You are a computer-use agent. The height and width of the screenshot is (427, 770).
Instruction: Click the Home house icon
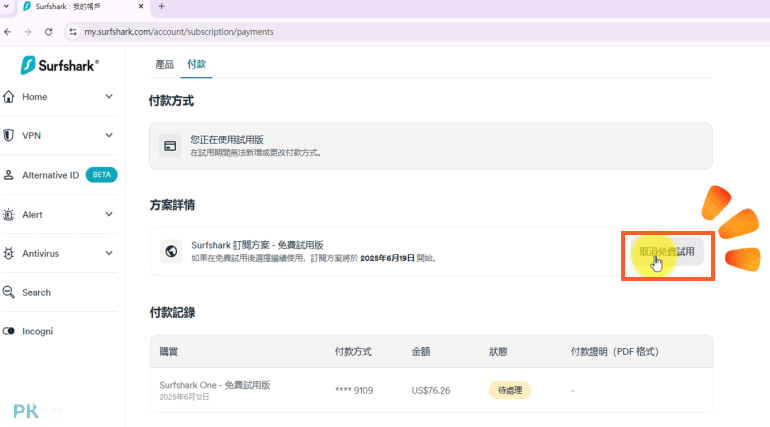pos(9,97)
